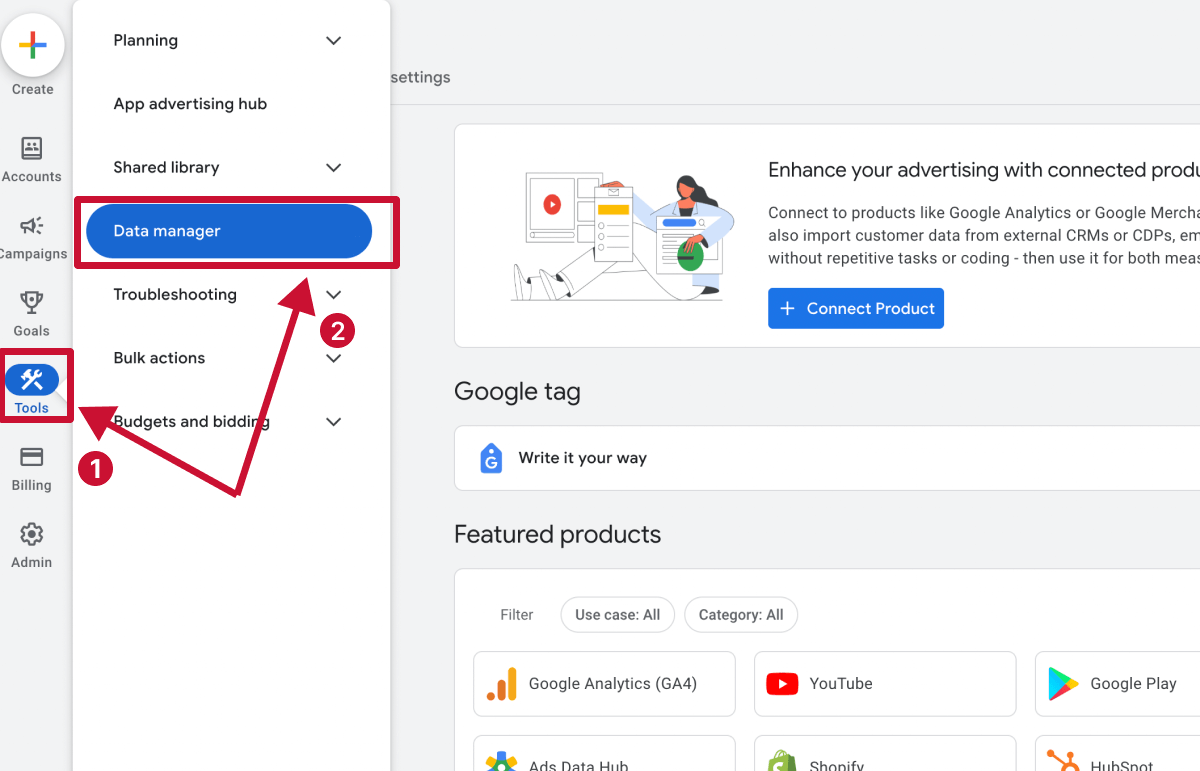Open Billing card icon
The image size is (1200, 771).
pyautogui.click(x=32, y=457)
